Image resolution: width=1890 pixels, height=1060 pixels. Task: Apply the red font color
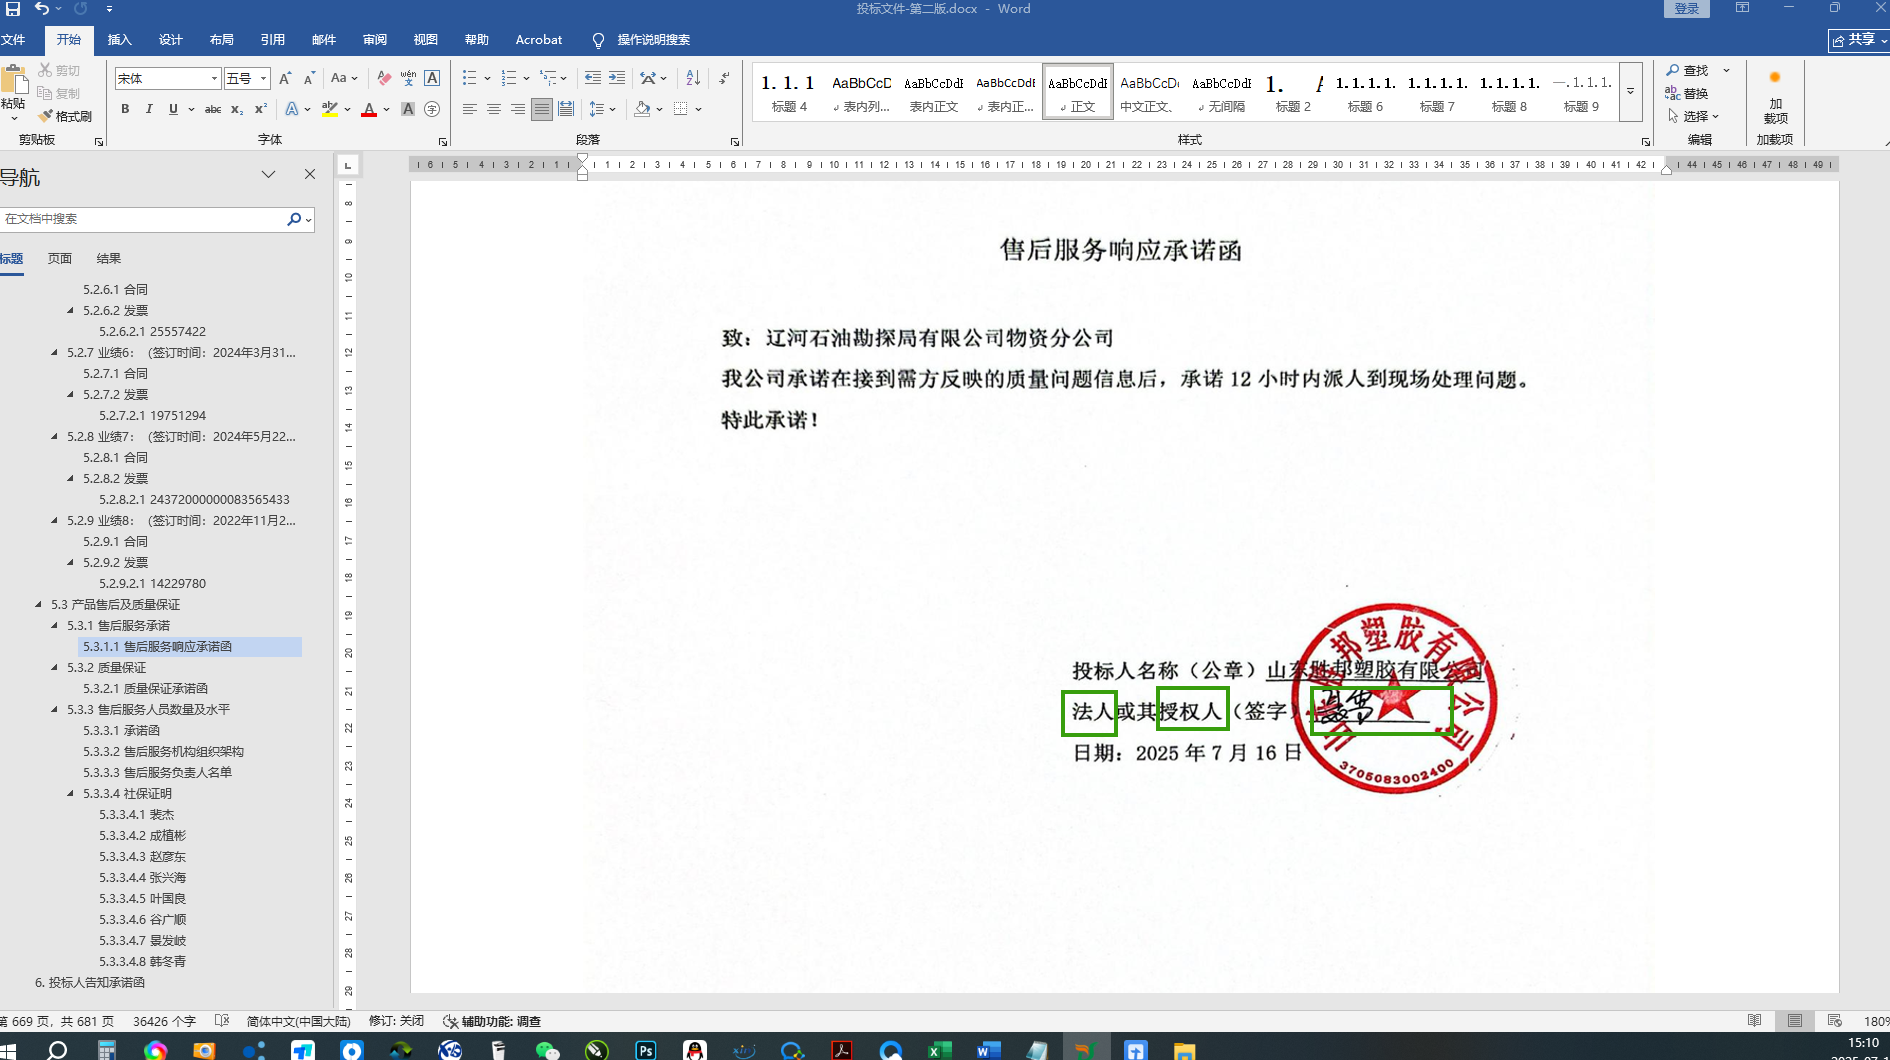click(x=369, y=109)
